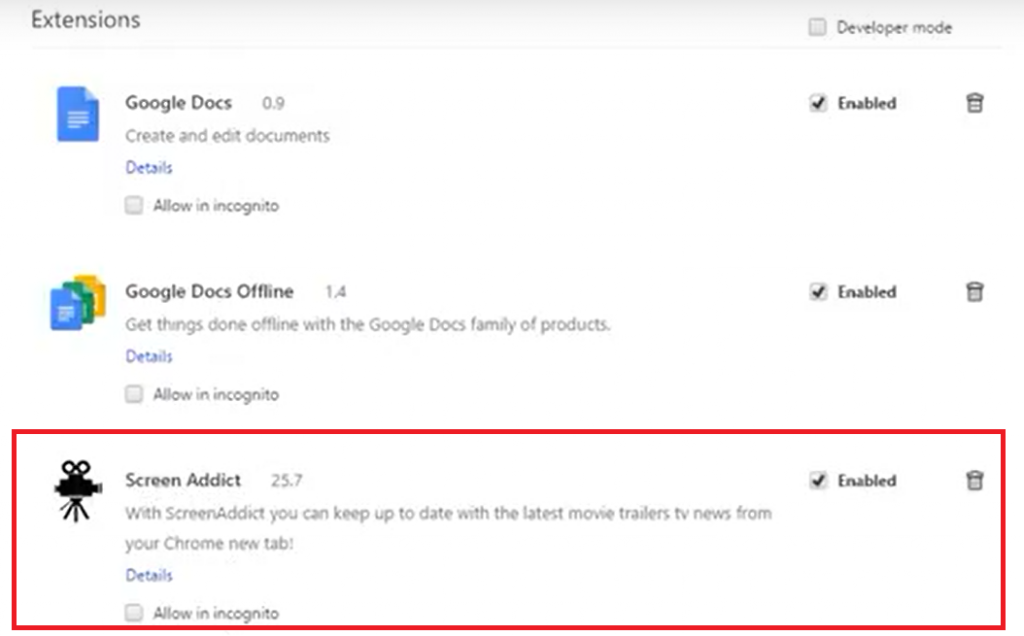Click the Google Docs extension name
This screenshot has width=1024, height=636.
tap(178, 103)
